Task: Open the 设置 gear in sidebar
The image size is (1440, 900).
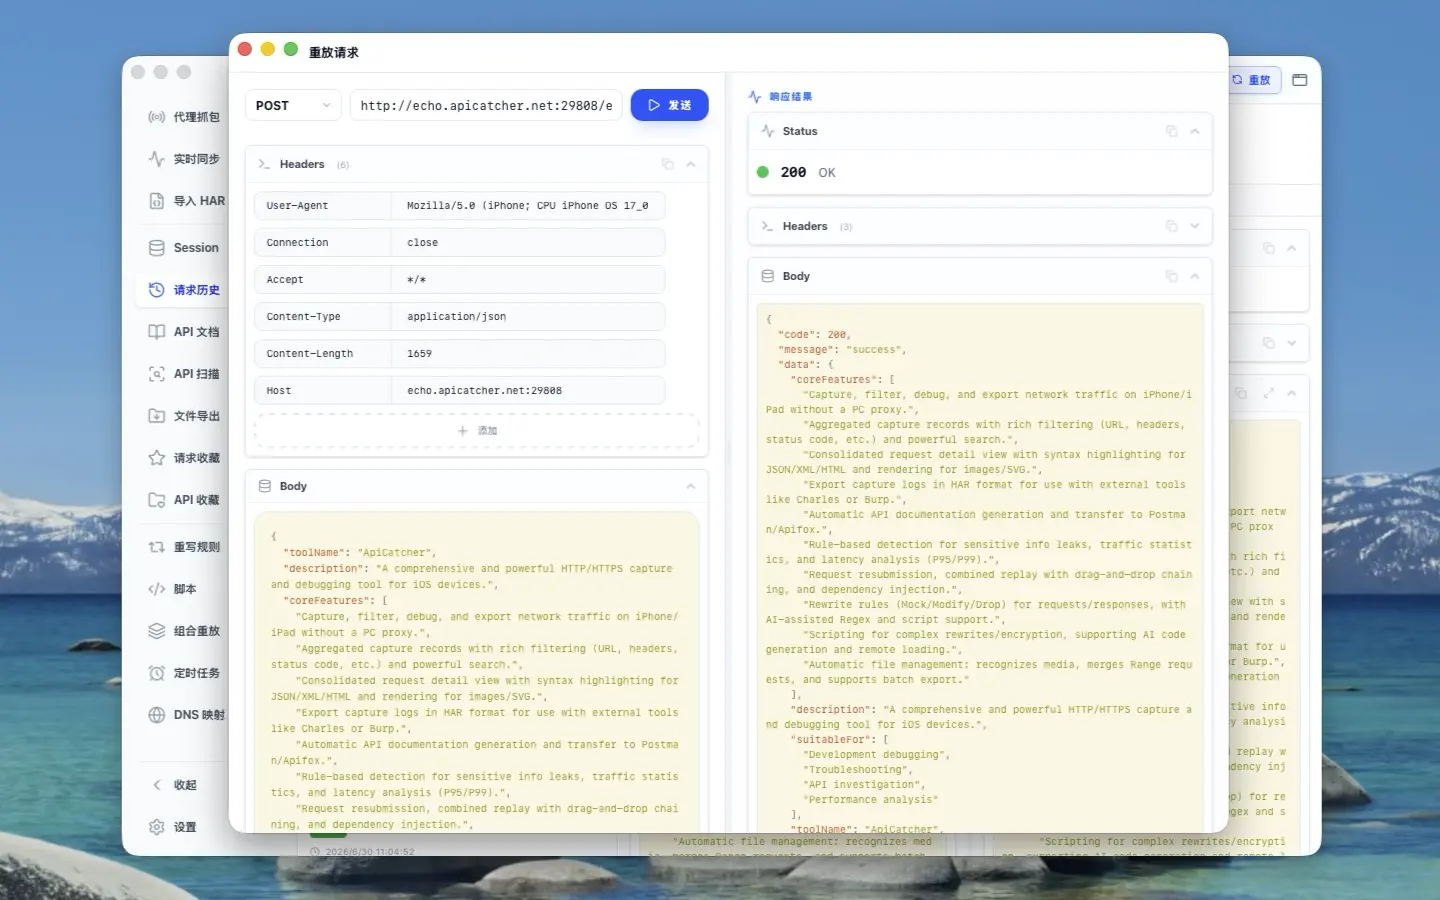Action: tap(172, 827)
